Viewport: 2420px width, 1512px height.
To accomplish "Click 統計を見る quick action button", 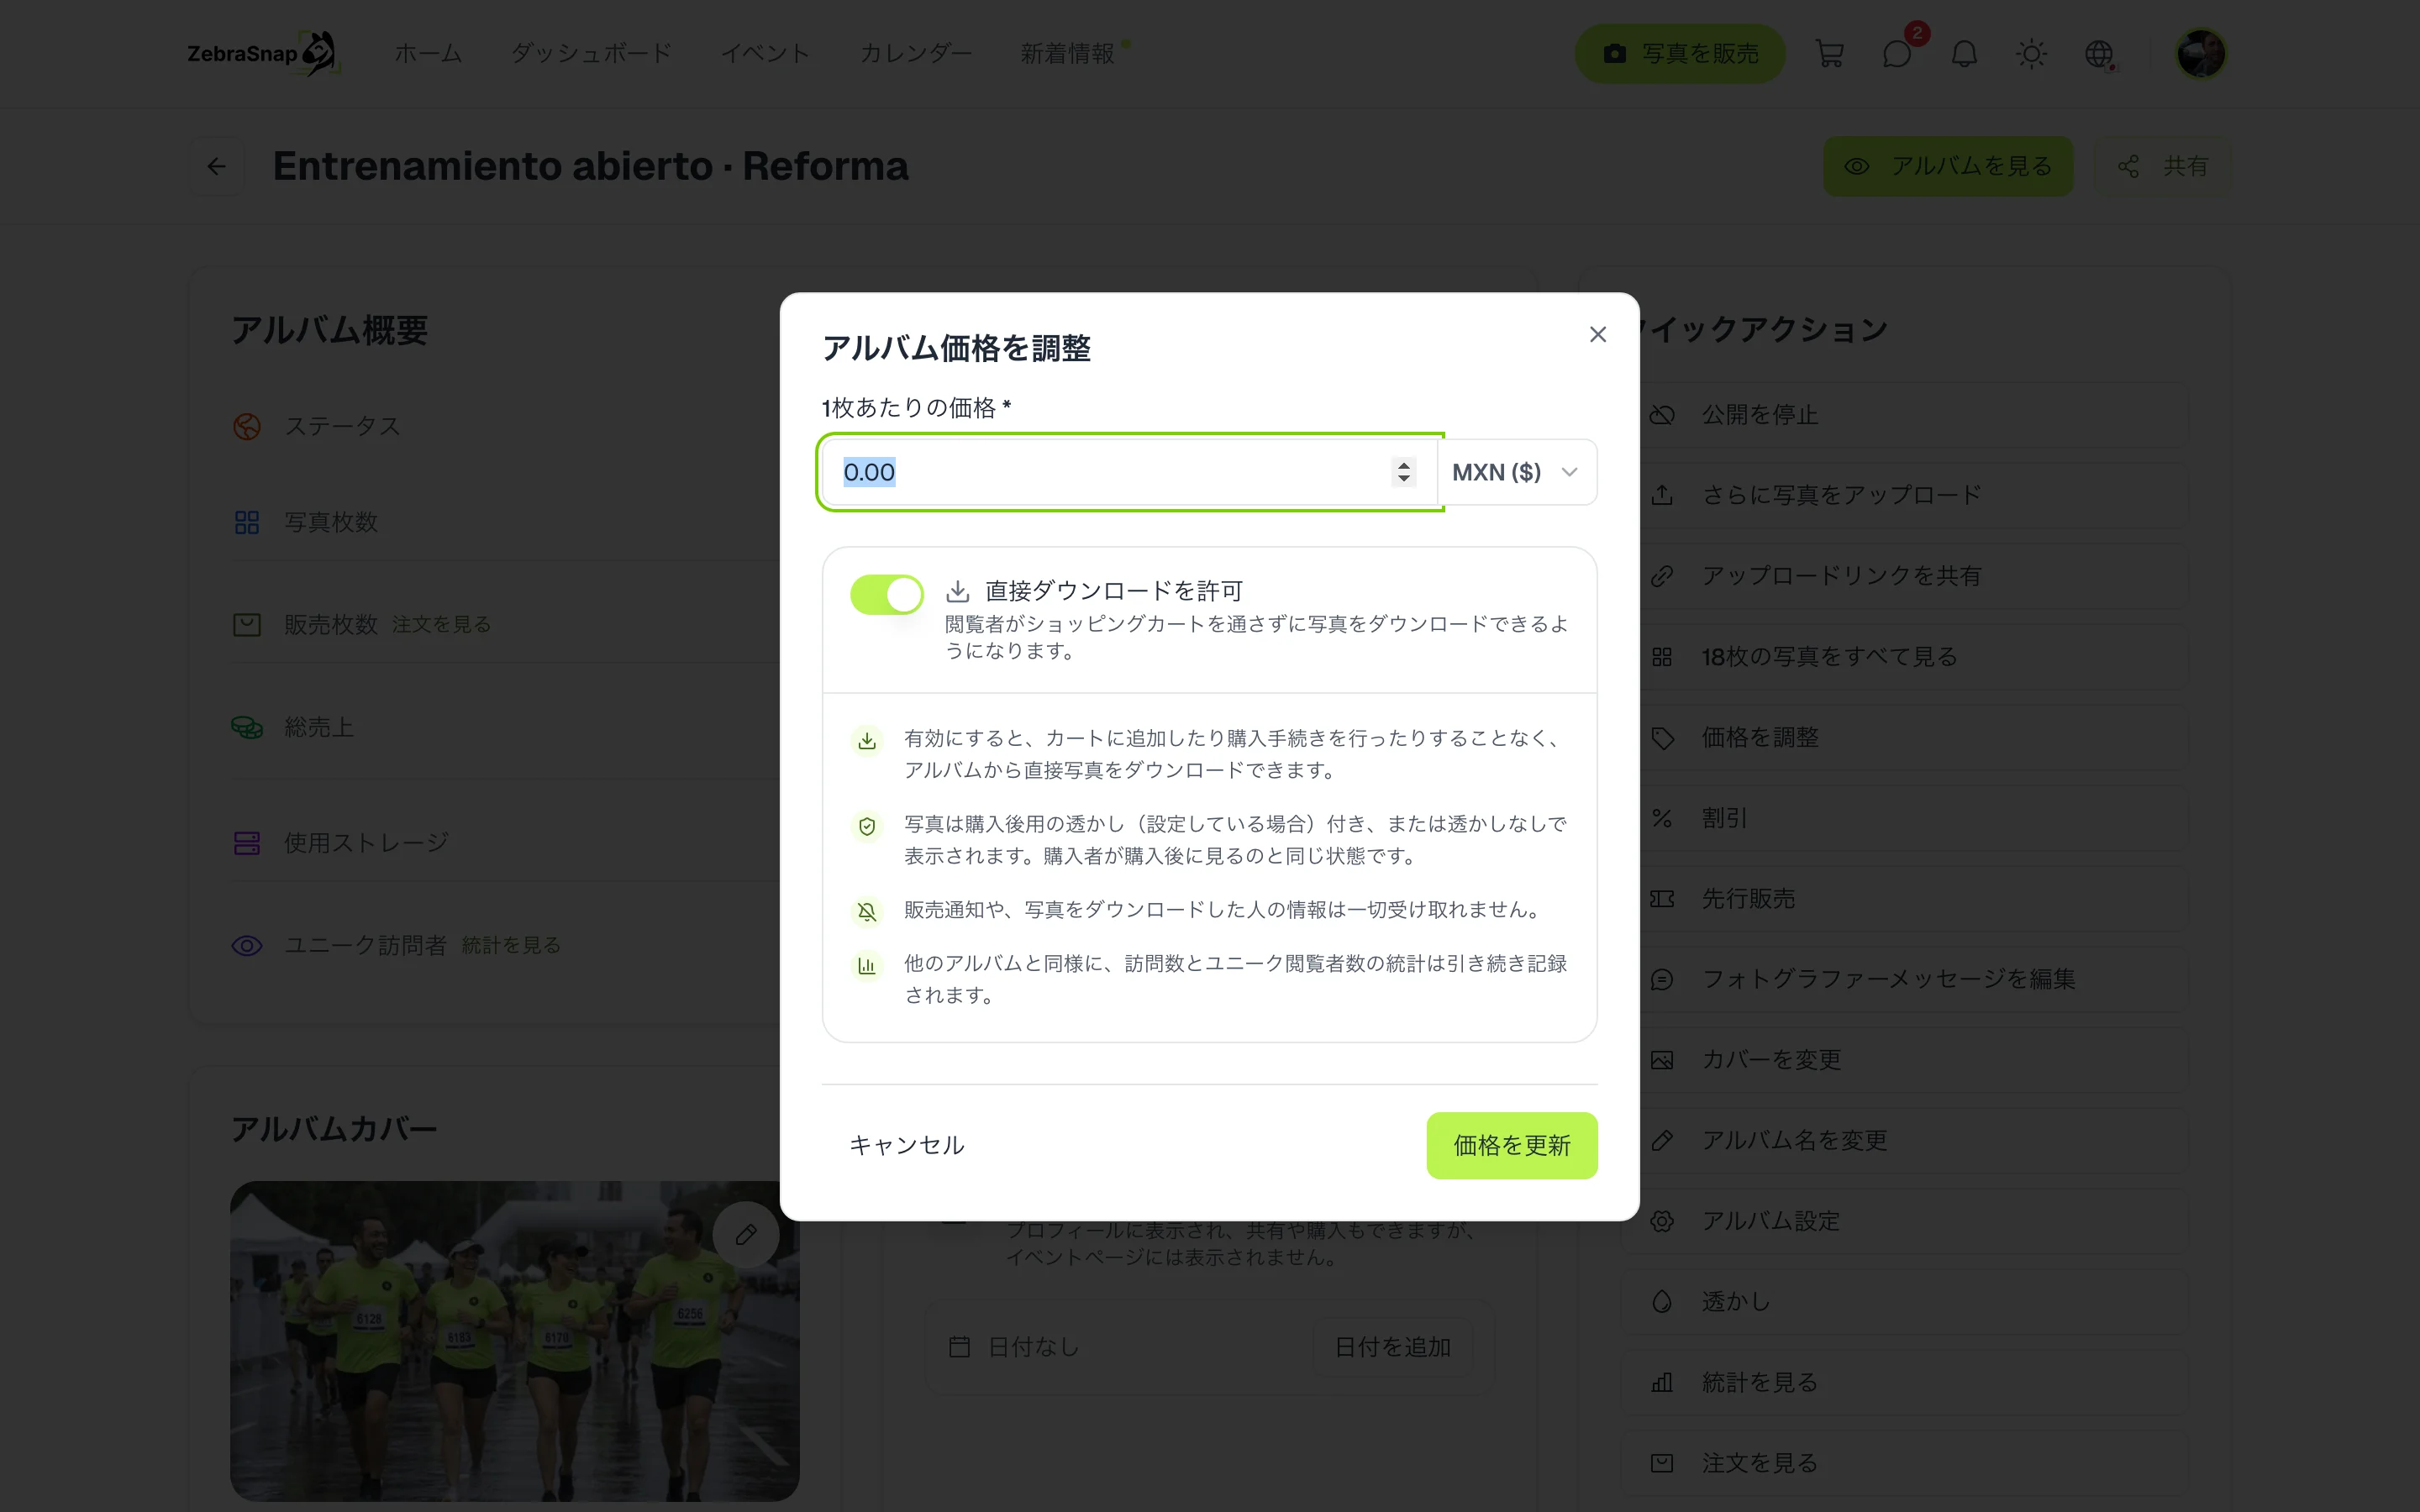I will 1905,1383.
